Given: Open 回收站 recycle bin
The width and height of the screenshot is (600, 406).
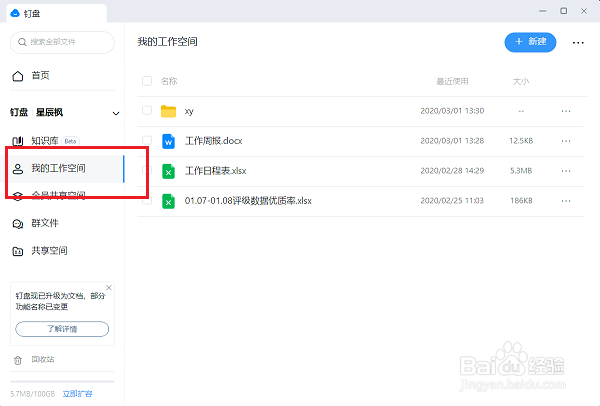Looking at the screenshot, I should [x=43, y=360].
